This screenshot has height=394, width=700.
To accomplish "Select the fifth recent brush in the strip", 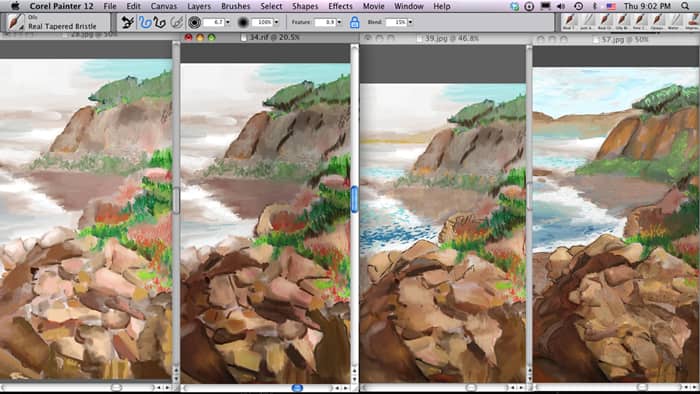I will coord(640,21).
